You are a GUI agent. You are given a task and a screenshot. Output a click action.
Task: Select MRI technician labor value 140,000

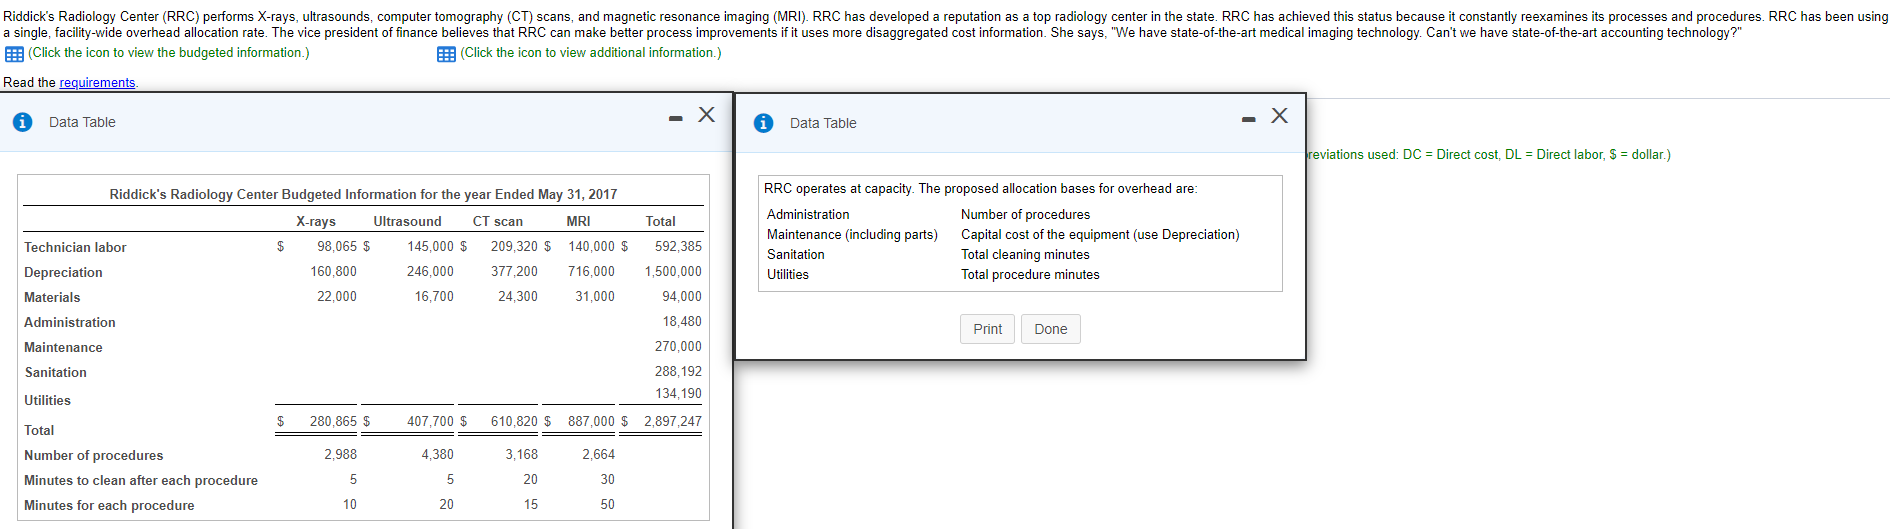tap(592, 246)
